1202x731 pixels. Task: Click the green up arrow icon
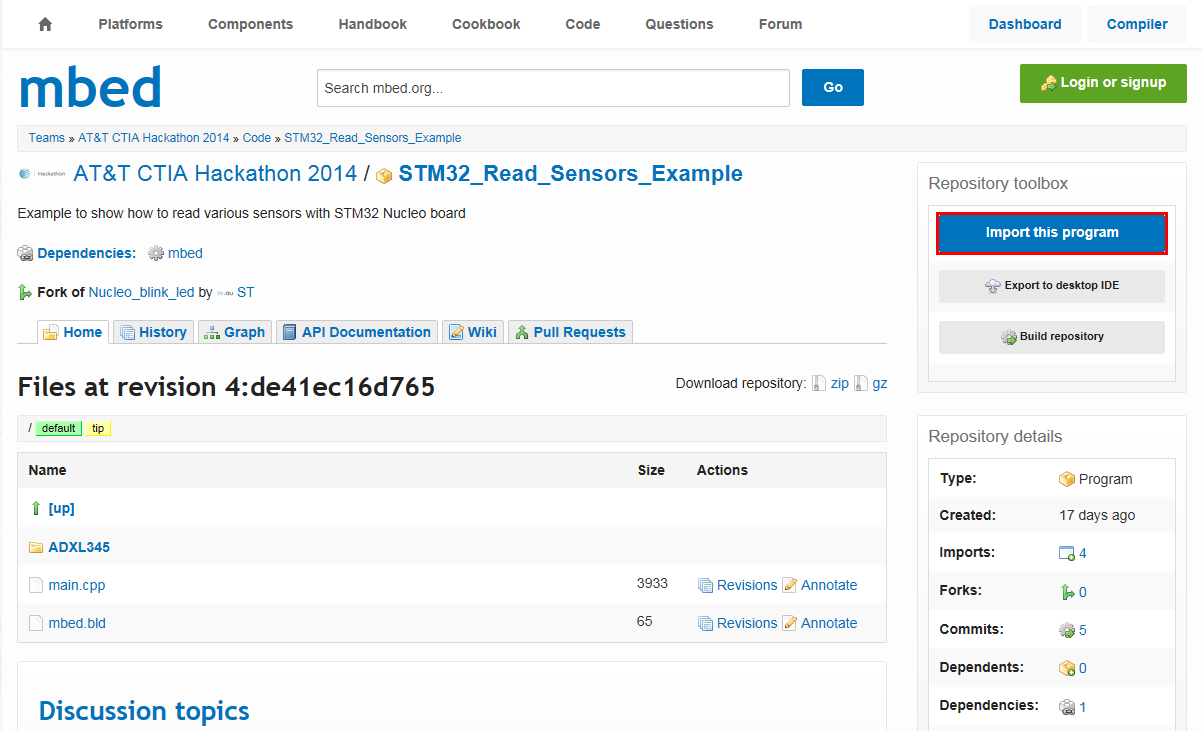coord(36,508)
